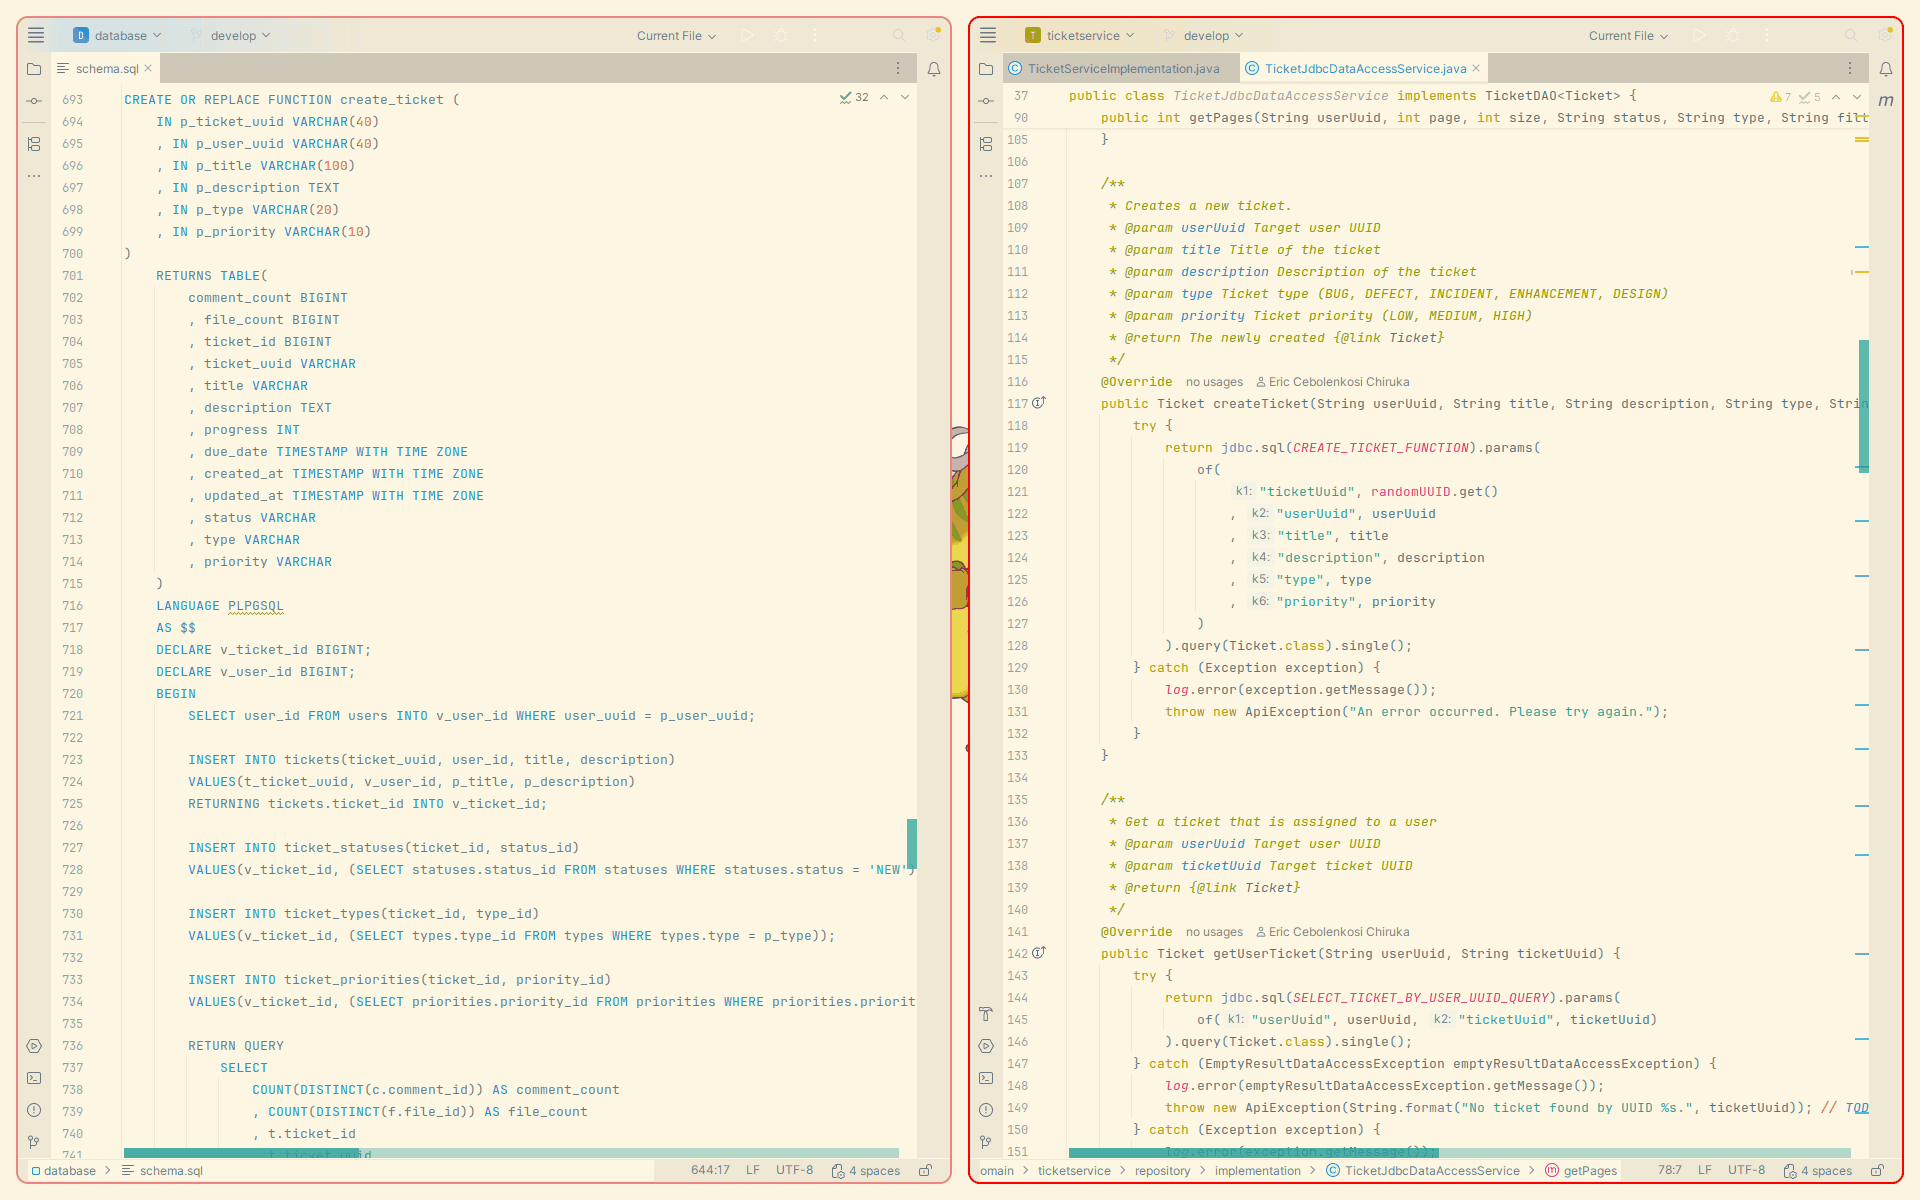This screenshot has height=1200, width=1920.
Task: Open Structure tool window in database window
Action: [x=34, y=144]
